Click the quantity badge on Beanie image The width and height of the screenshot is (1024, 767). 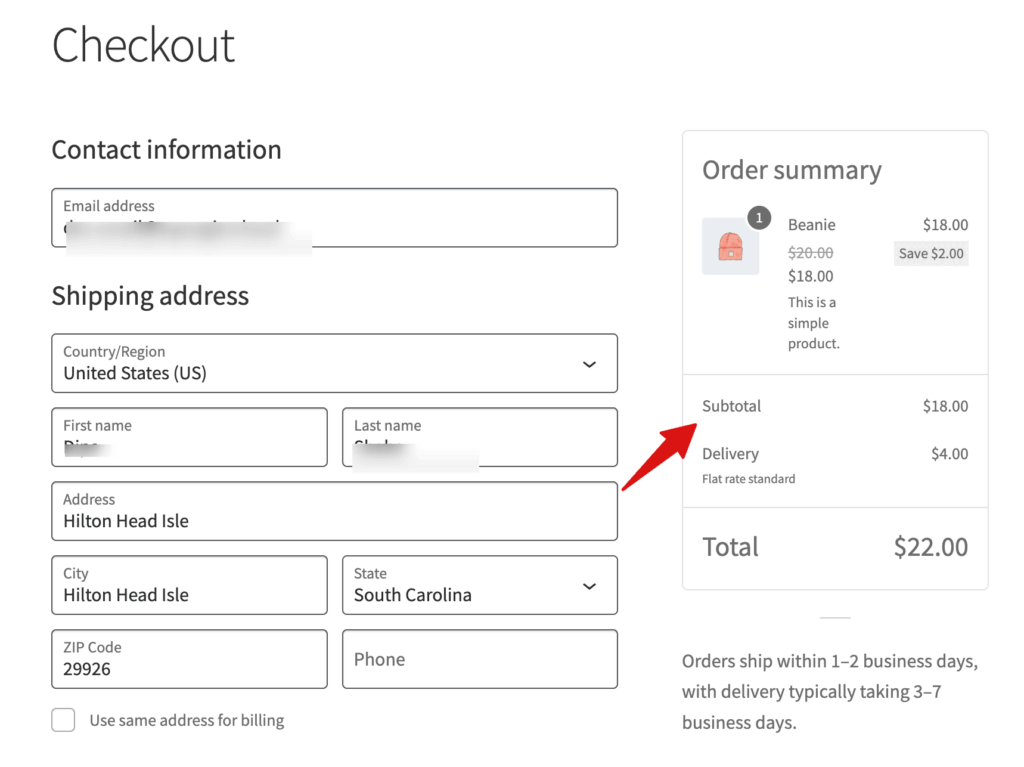(759, 218)
